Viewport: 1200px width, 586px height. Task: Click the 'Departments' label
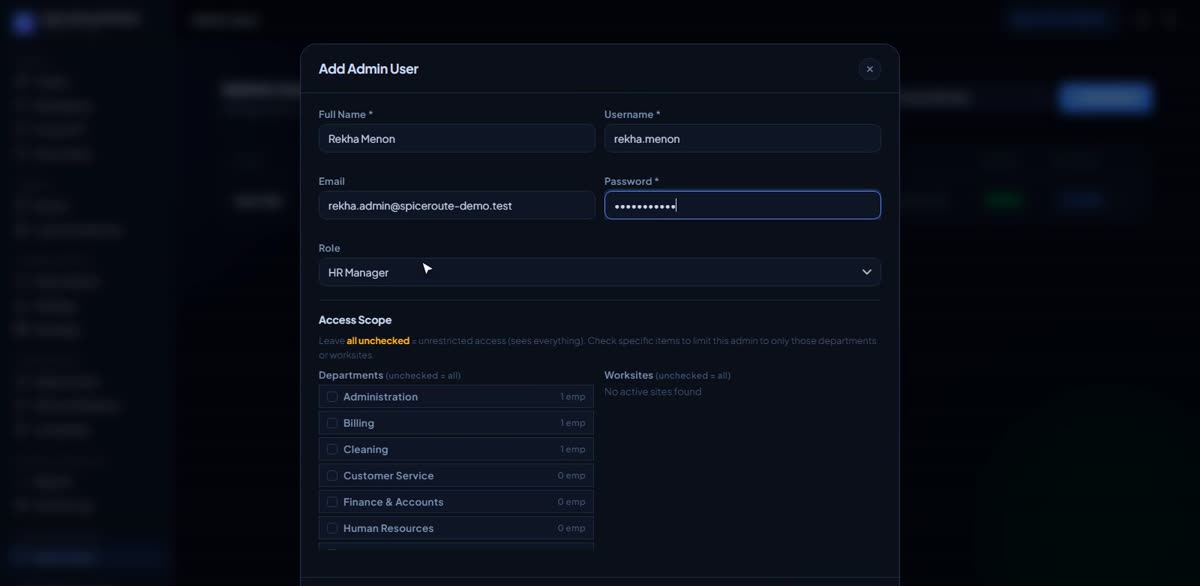[x=351, y=375]
